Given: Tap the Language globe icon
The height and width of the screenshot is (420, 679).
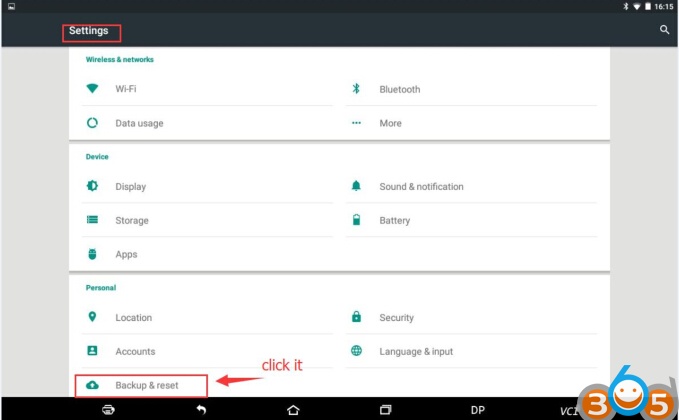Looking at the screenshot, I should click(356, 351).
